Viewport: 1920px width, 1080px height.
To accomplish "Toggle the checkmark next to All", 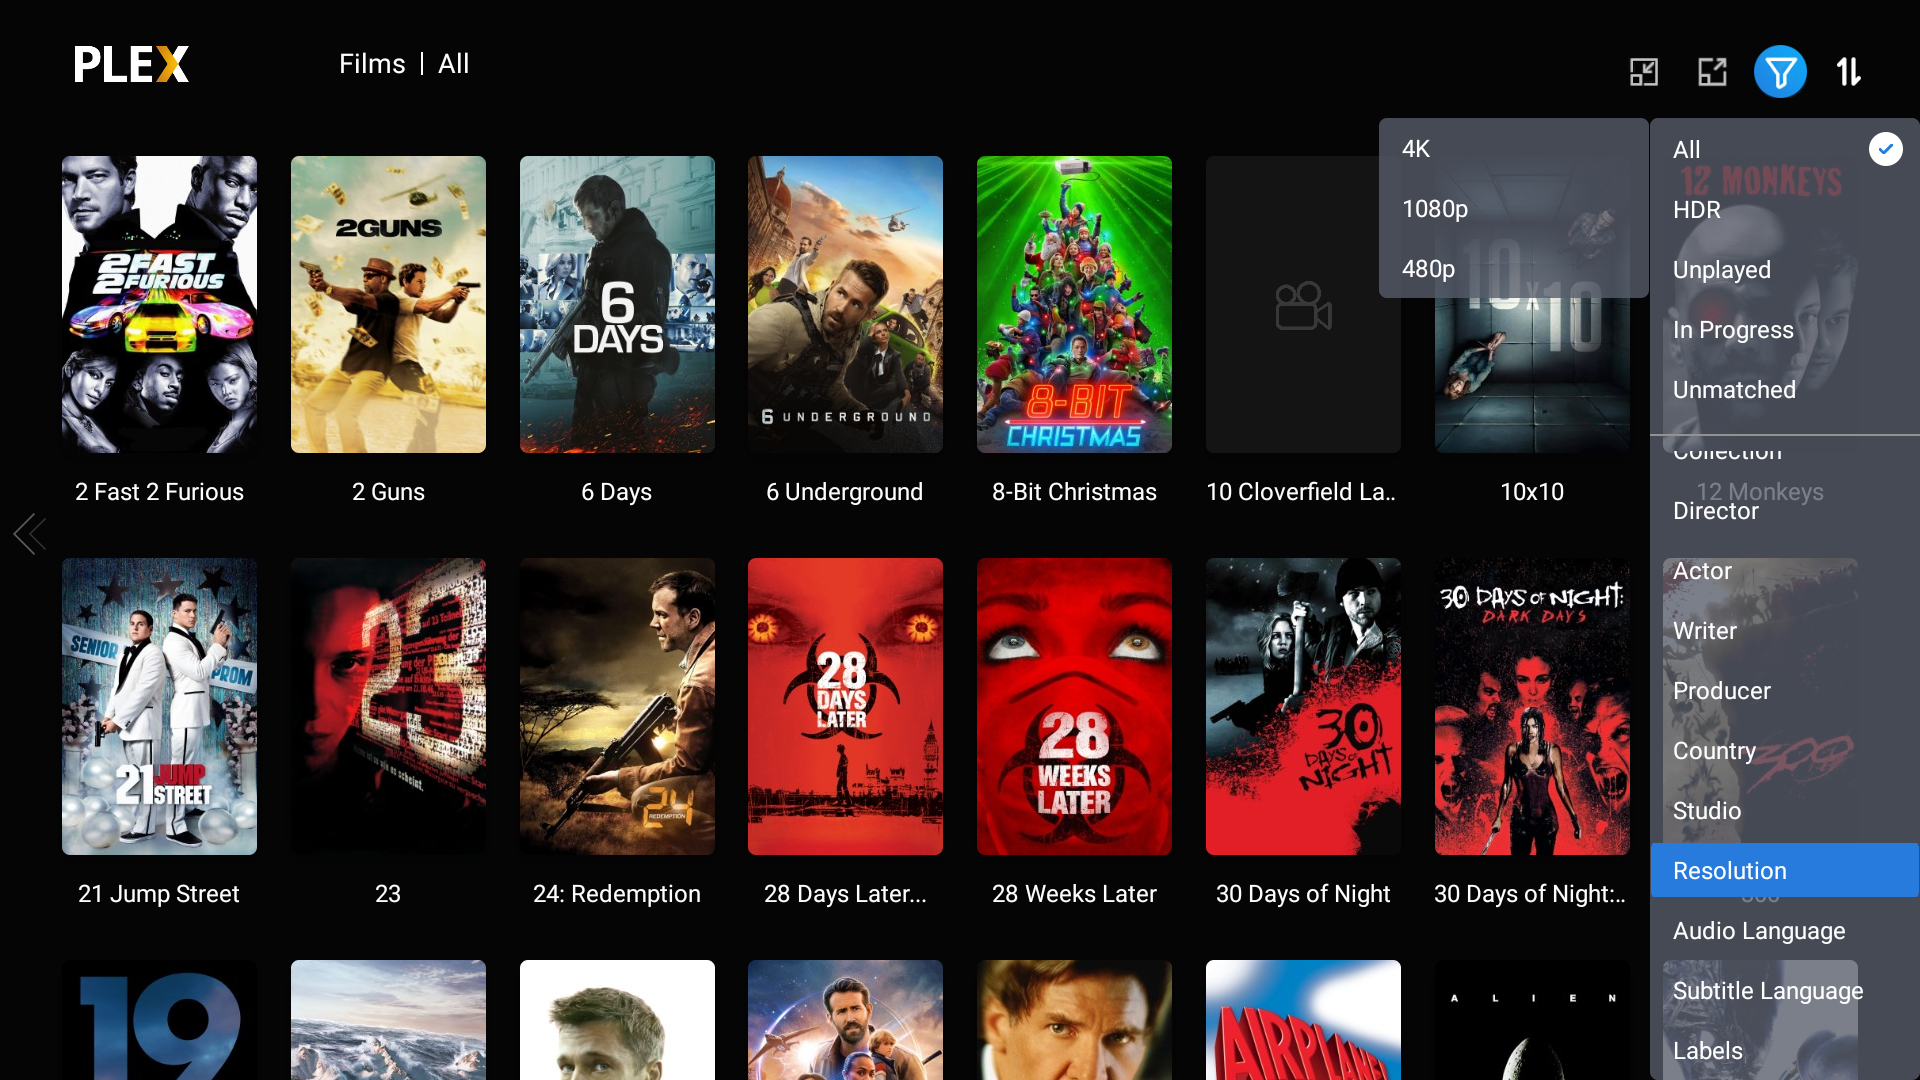I will point(1885,150).
